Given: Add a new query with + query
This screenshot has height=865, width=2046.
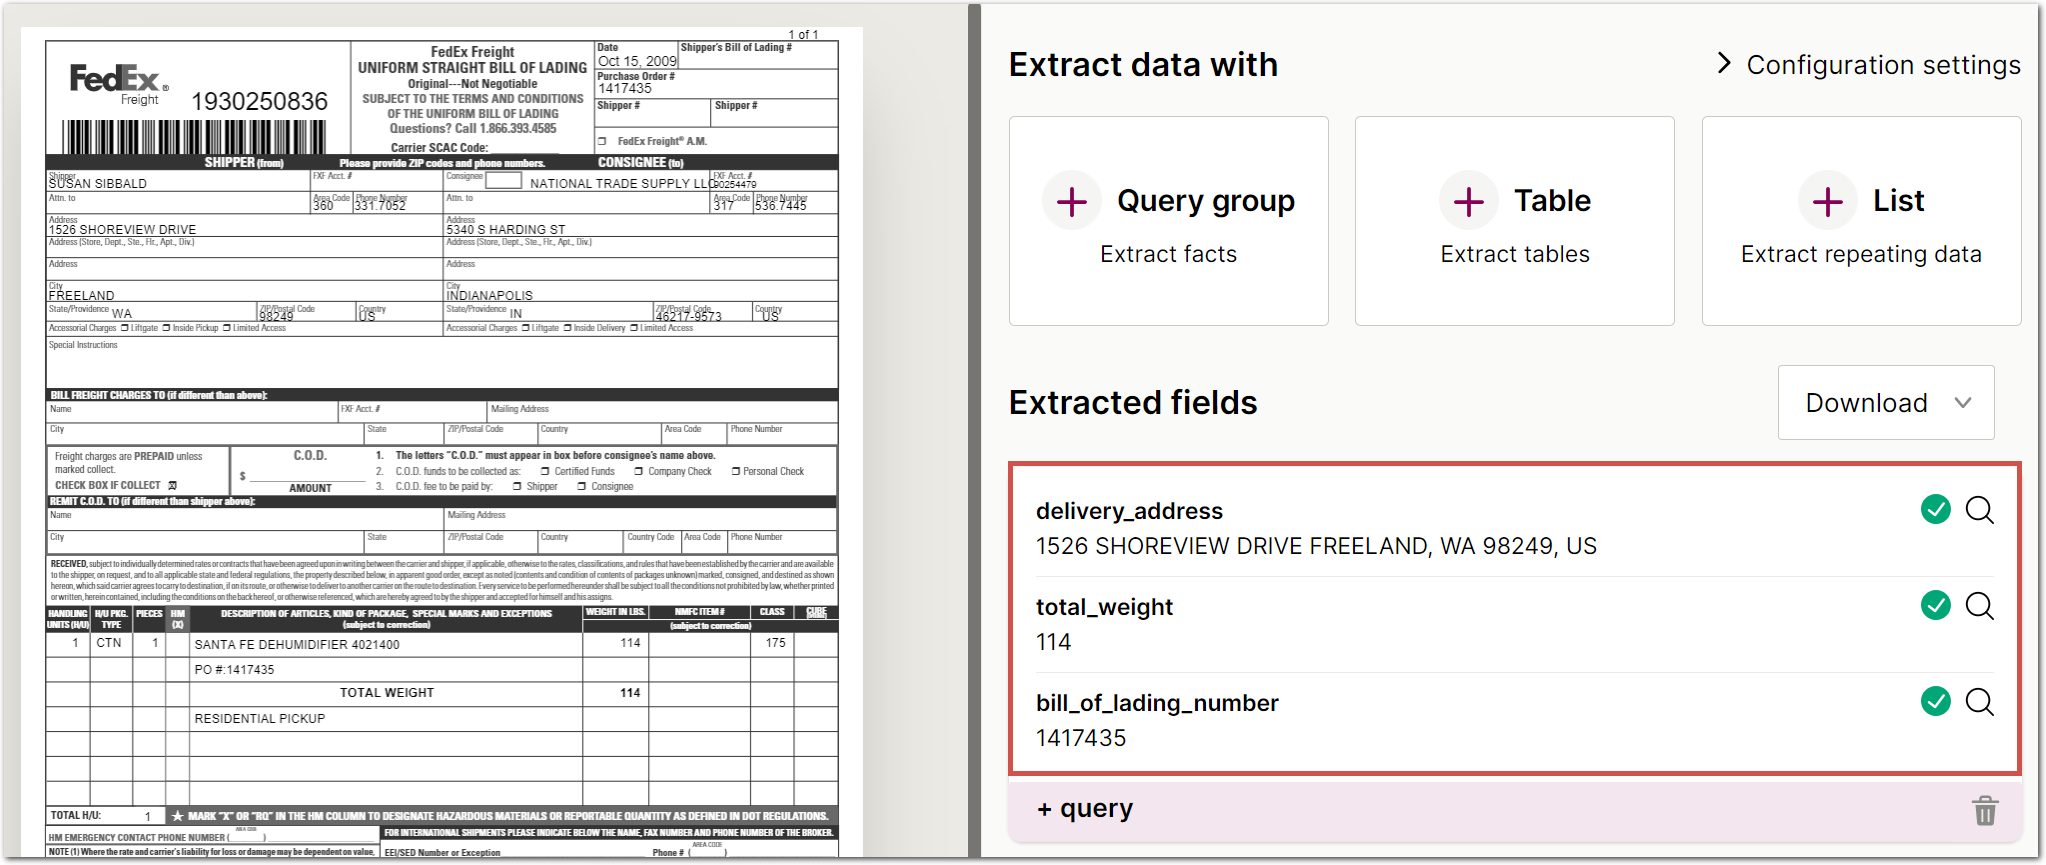Looking at the screenshot, I should pos(1085,808).
